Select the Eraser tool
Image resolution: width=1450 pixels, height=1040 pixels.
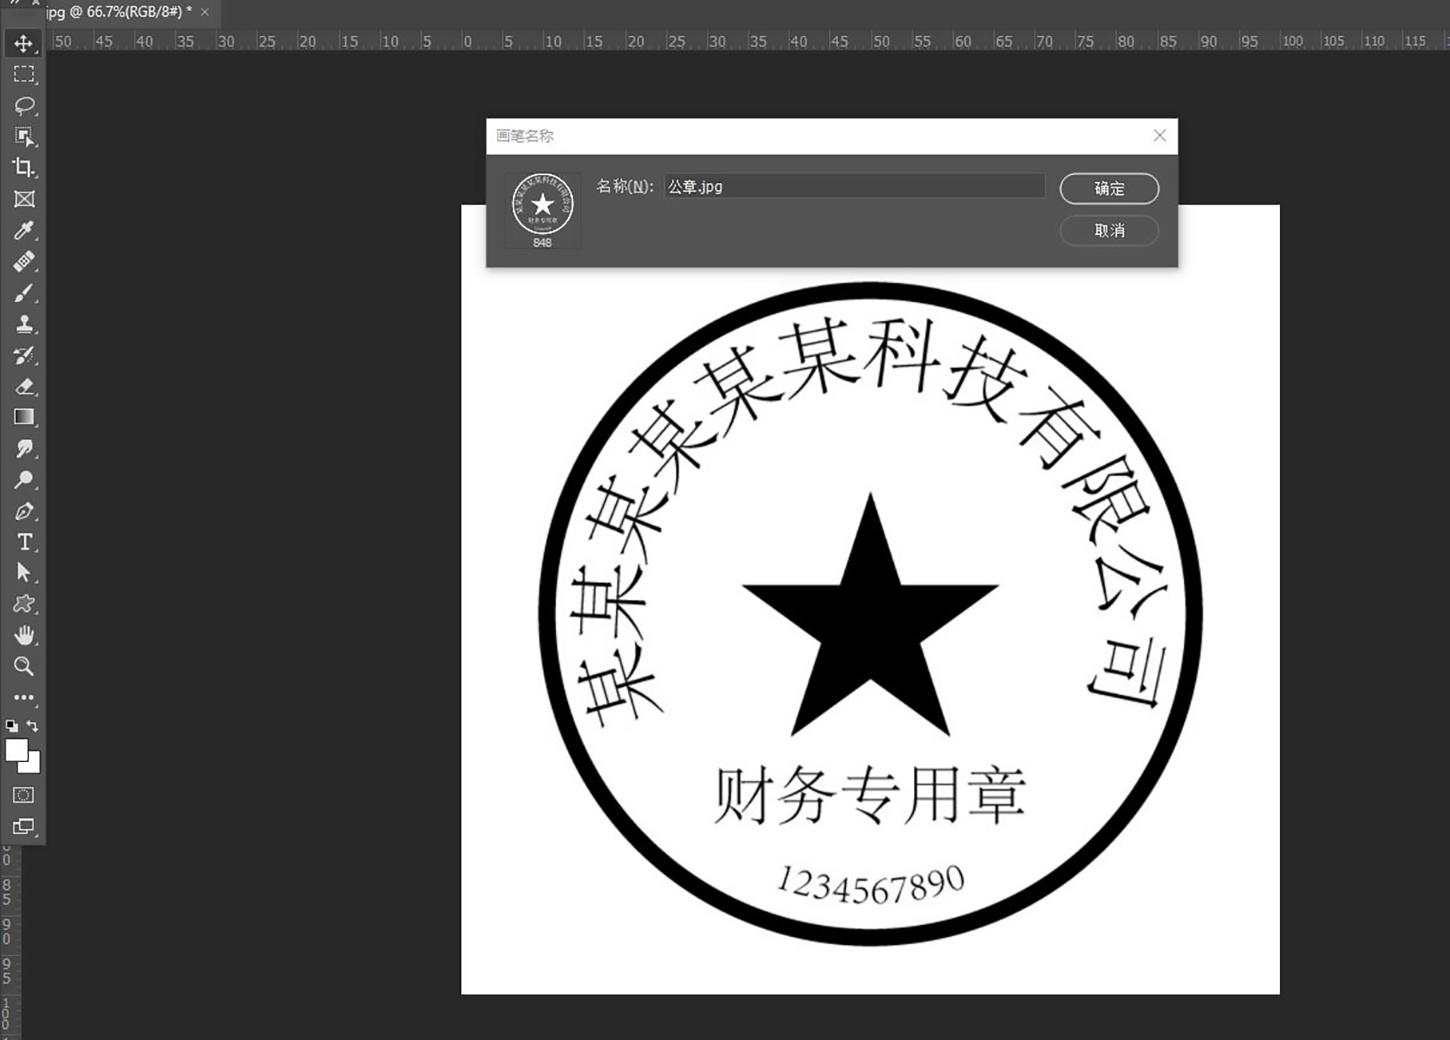[24, 387]
